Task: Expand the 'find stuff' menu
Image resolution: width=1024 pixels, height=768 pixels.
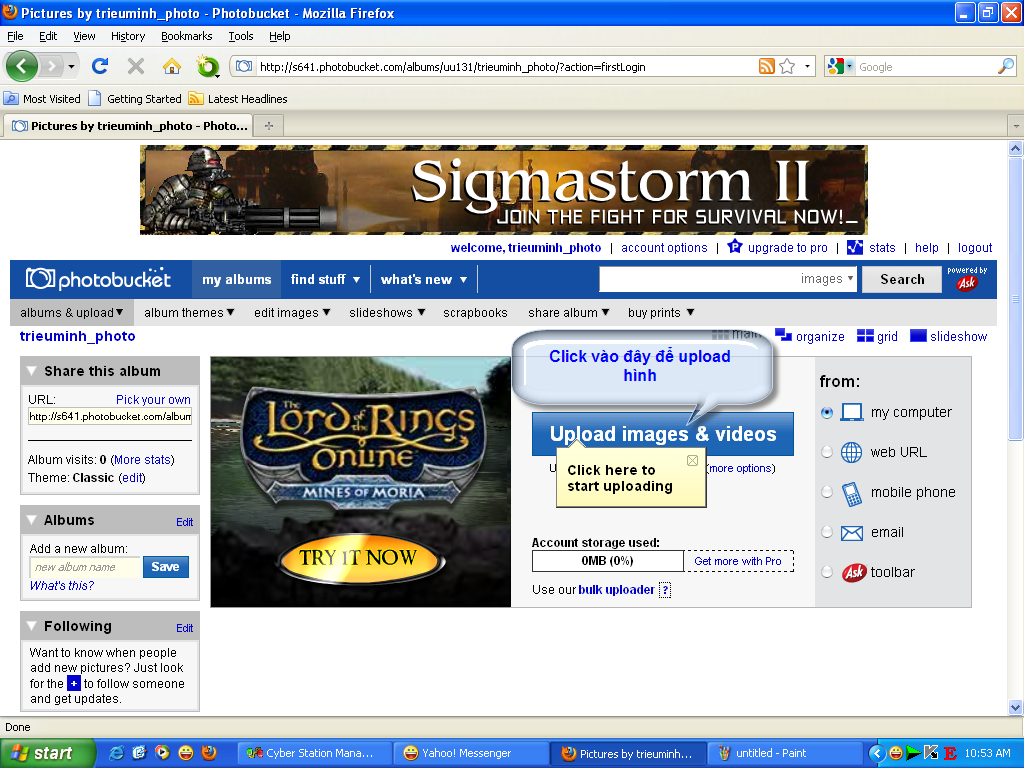Action: pos(325,280)
